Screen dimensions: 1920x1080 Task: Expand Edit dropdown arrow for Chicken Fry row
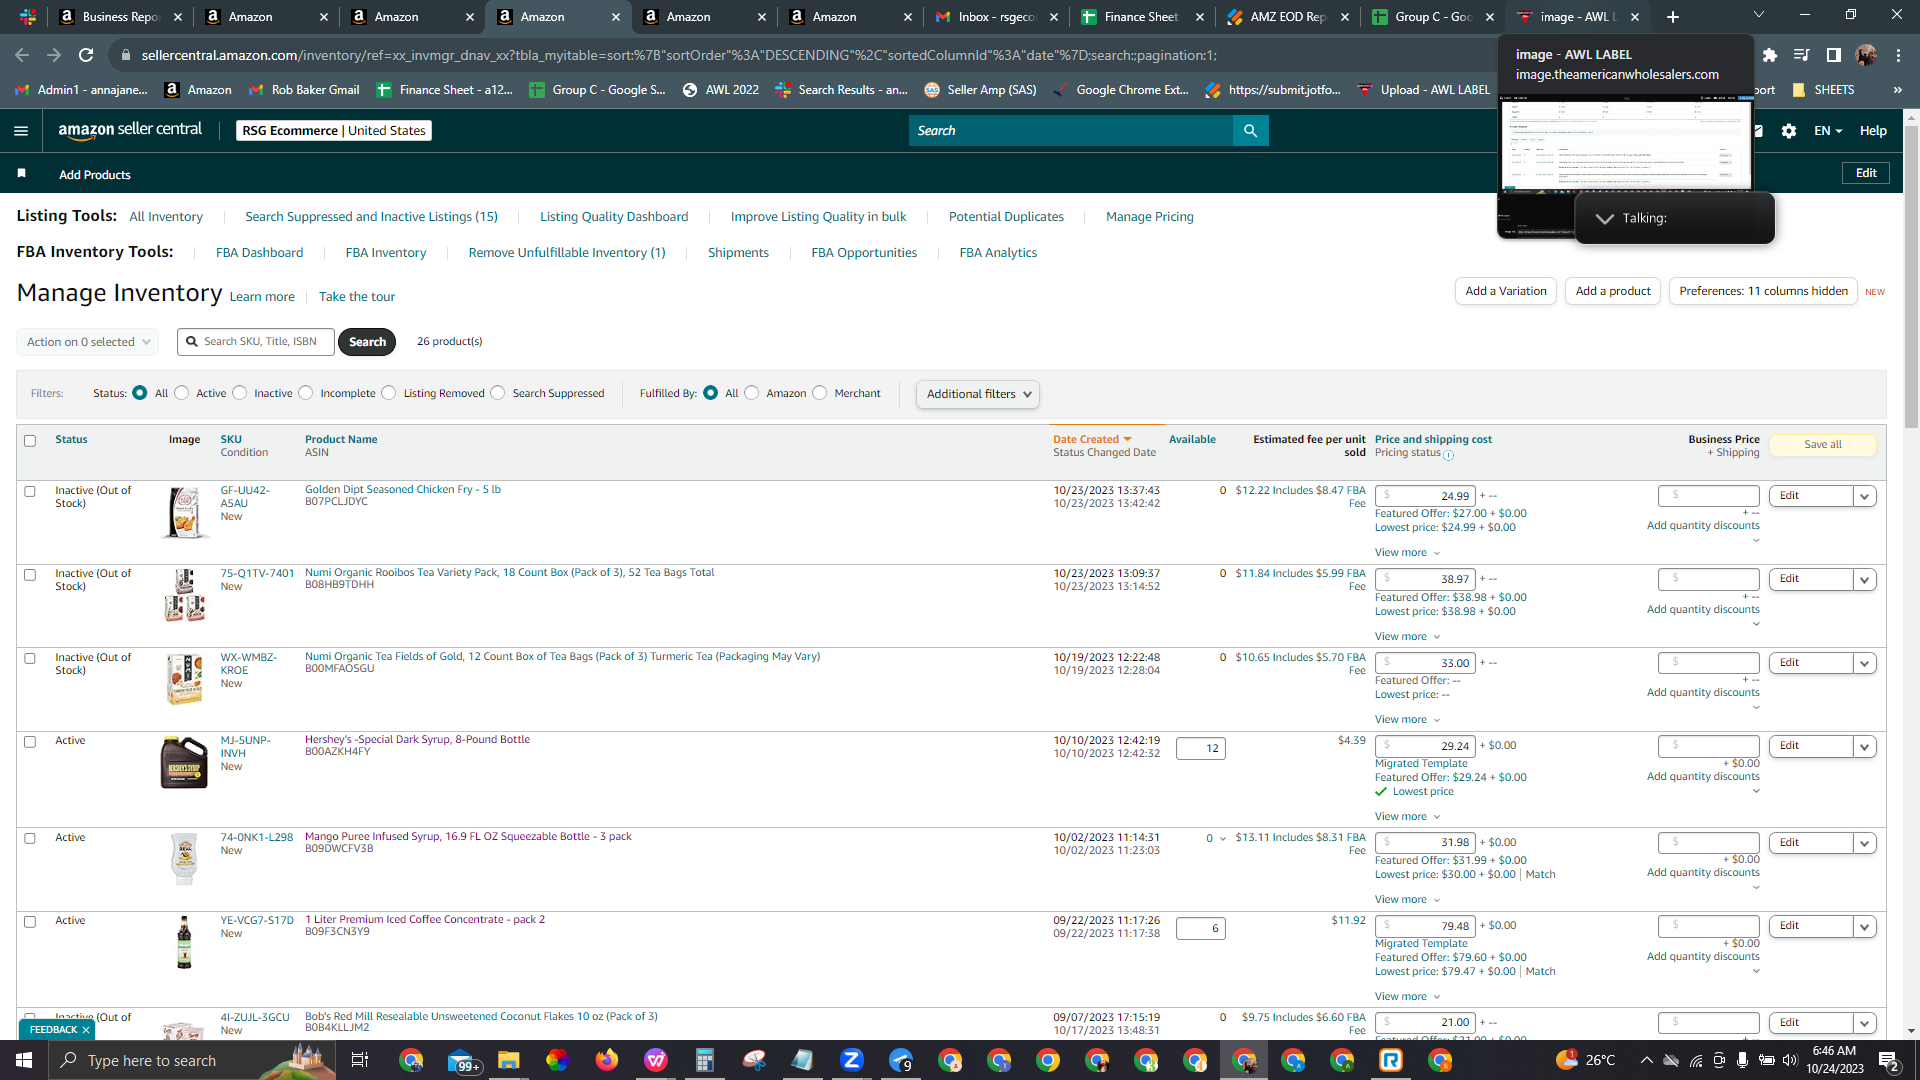[1864, 496]
